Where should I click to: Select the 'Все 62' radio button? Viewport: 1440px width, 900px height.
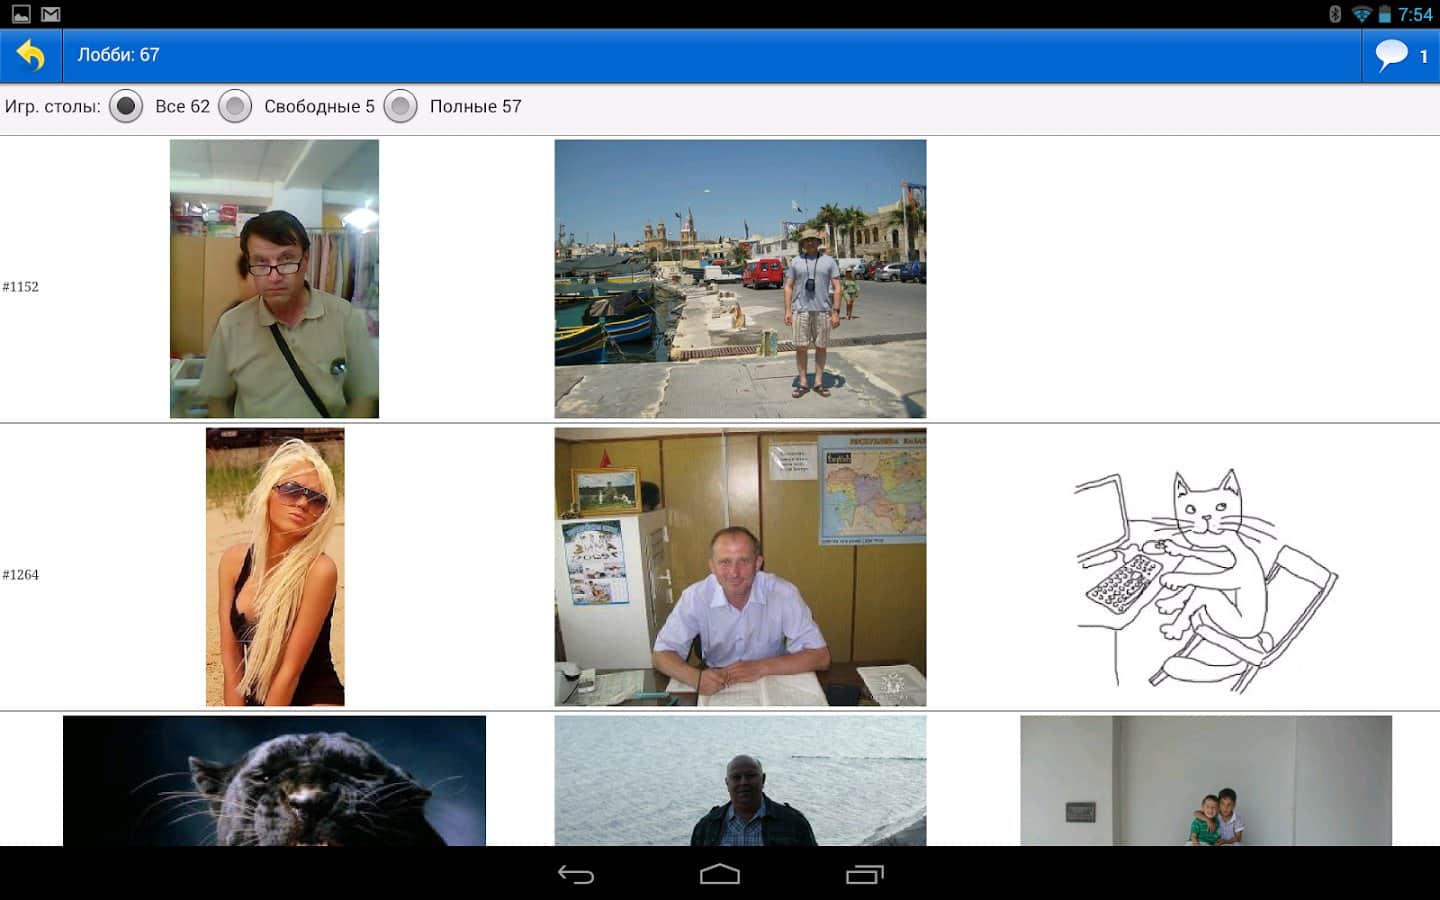coord(126,106)
